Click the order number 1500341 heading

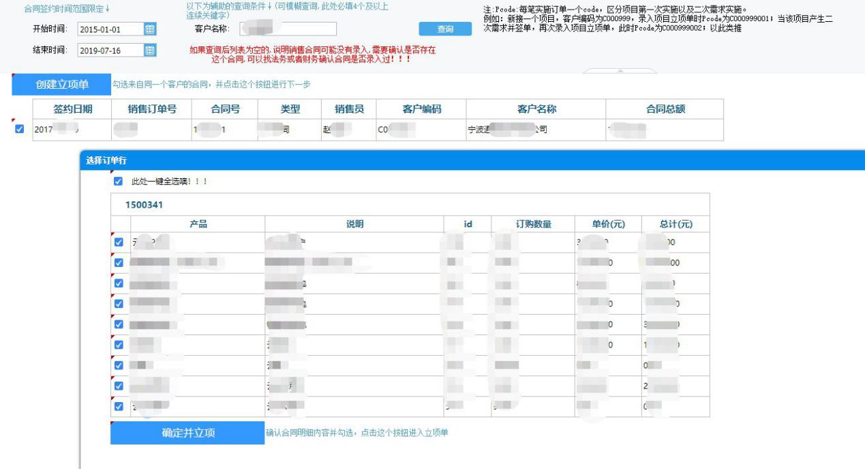tap(144, 205)
